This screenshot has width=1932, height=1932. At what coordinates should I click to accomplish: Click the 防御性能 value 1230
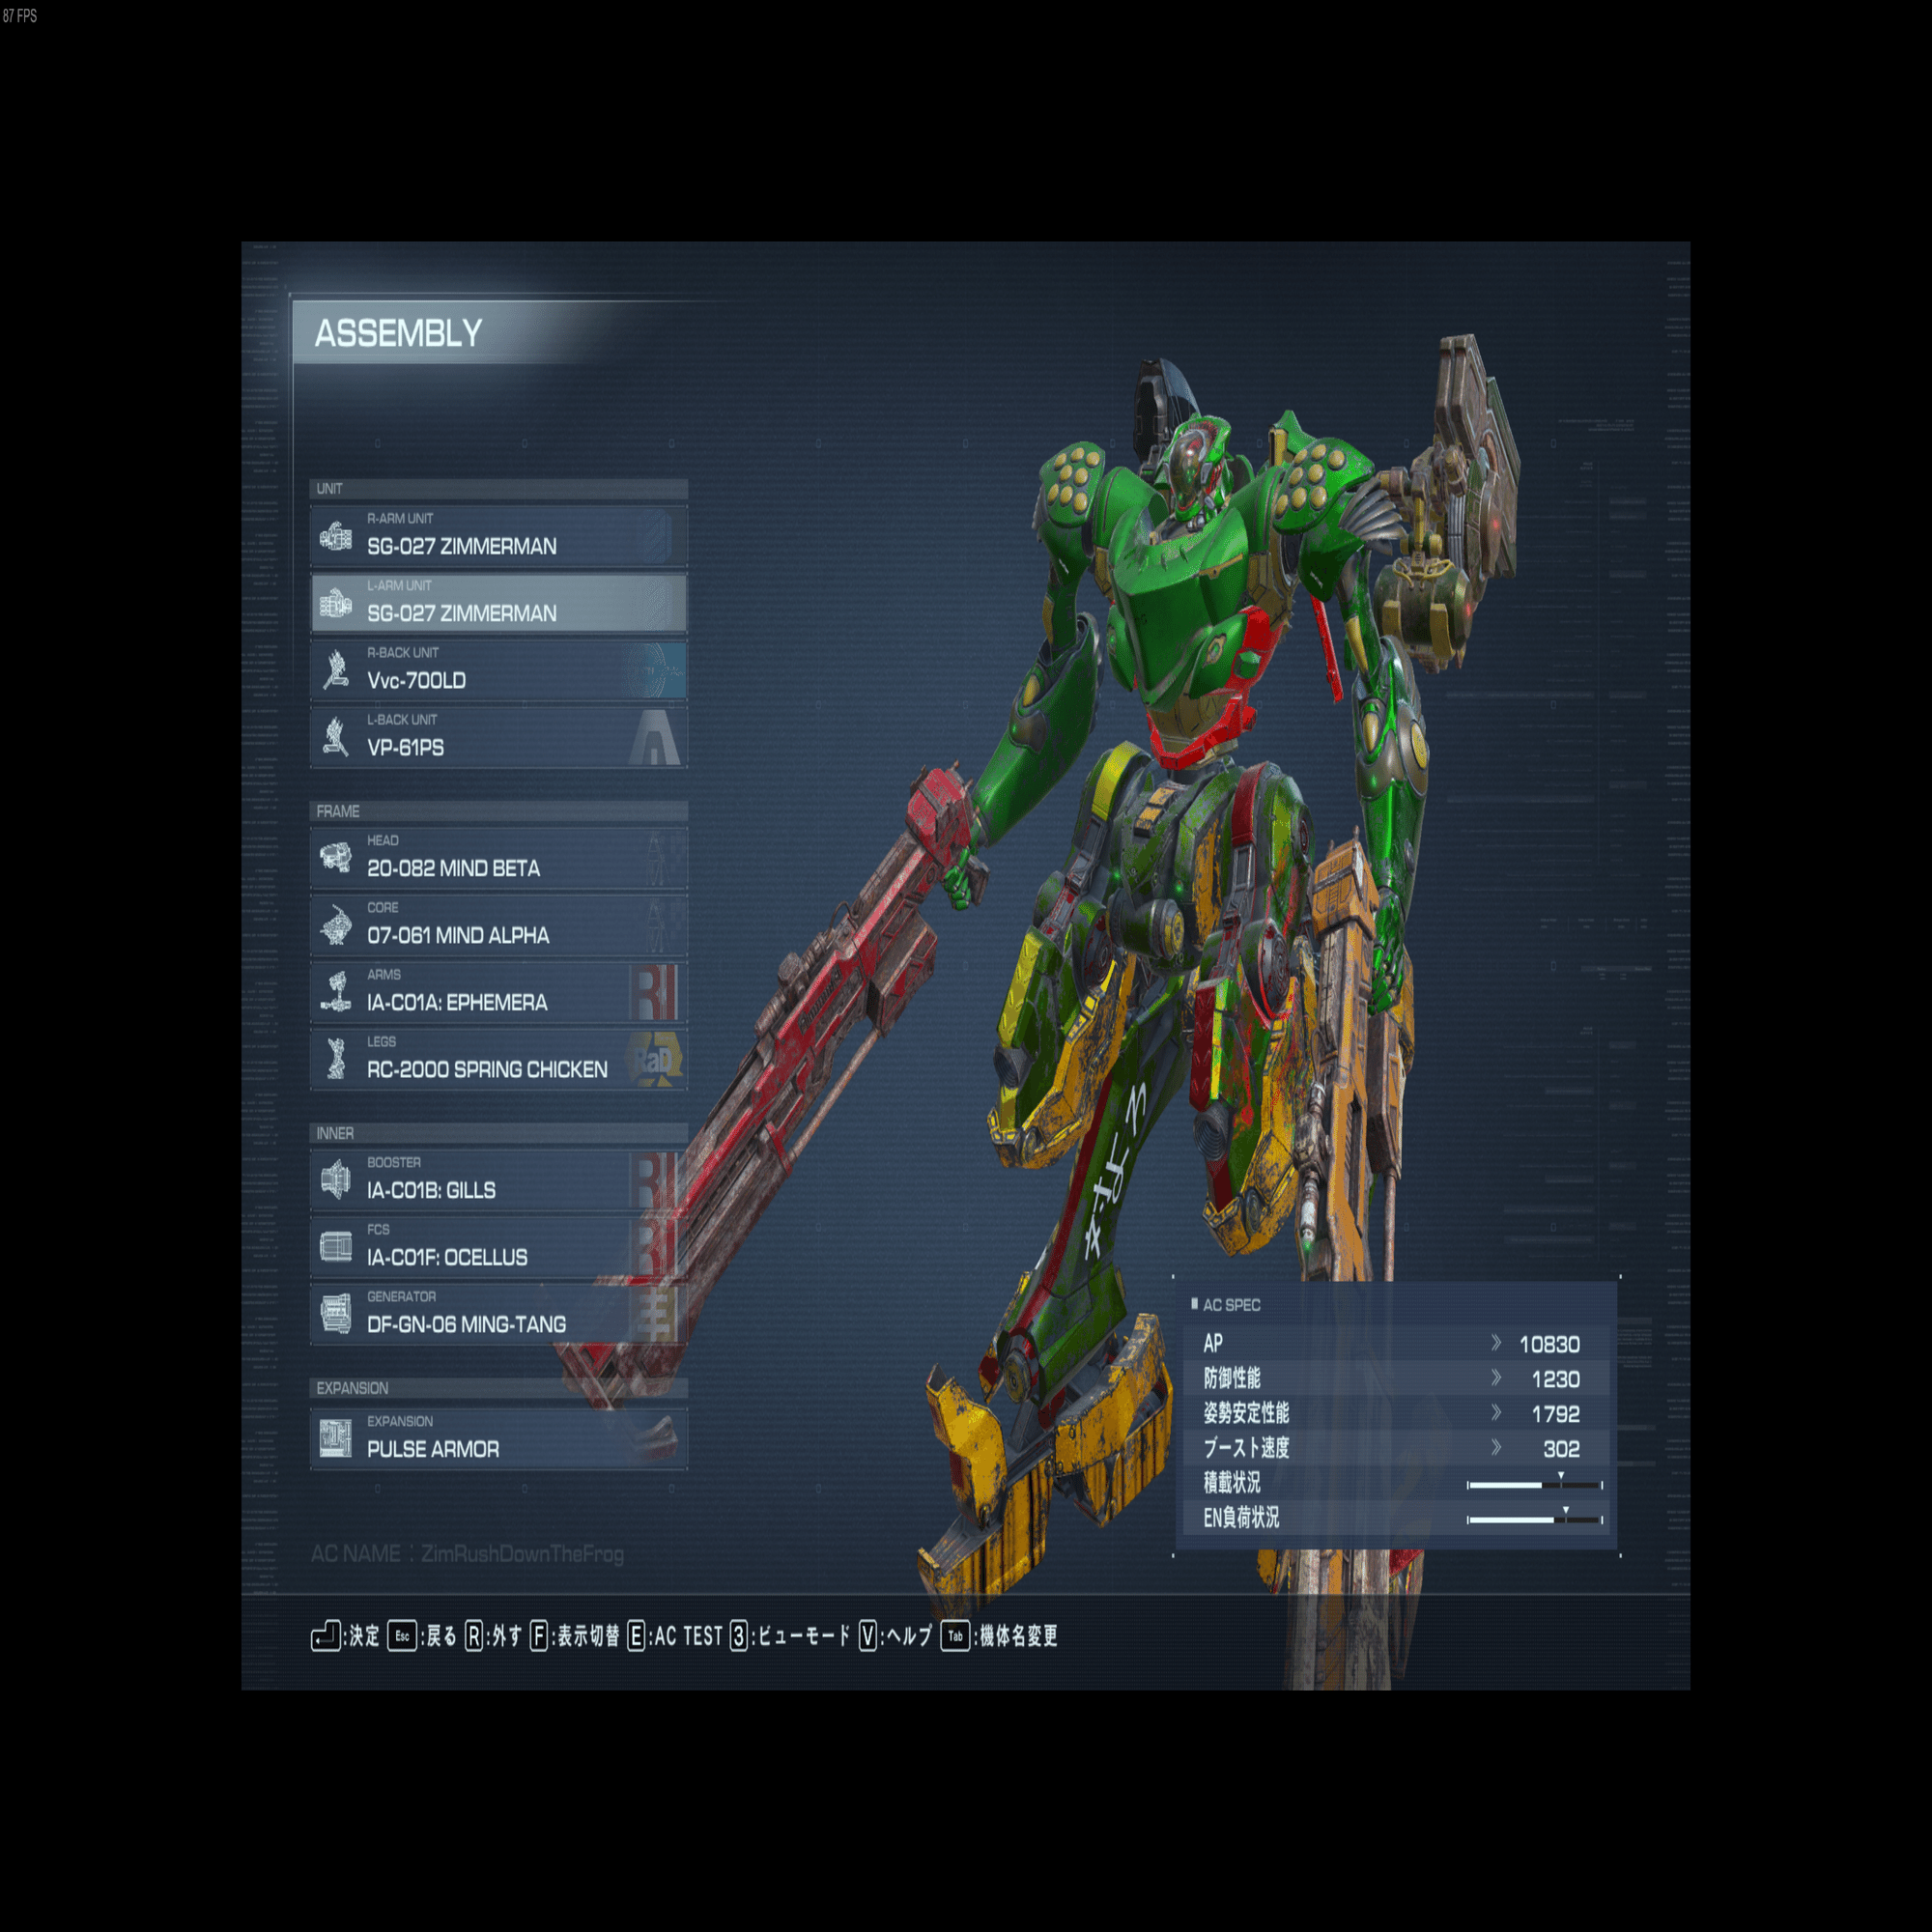click(x=1556, y=1379)
